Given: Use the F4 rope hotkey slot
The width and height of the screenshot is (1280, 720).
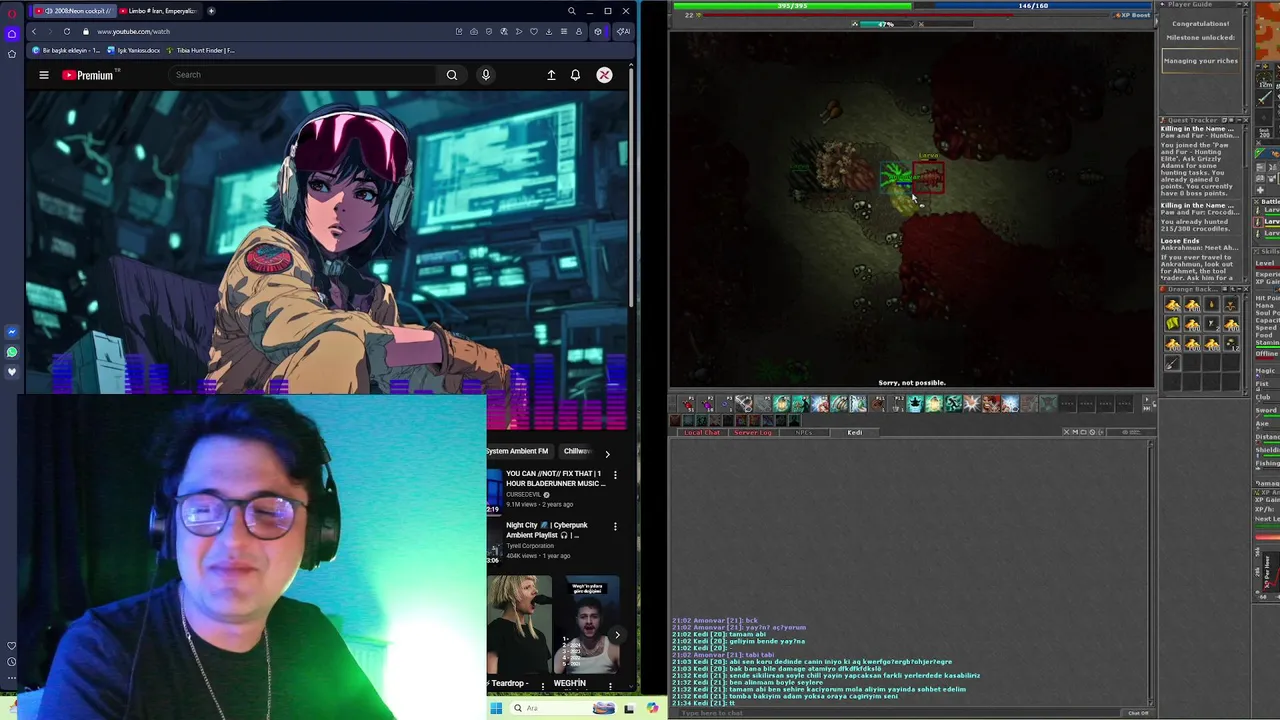Looking at the screenshot, I should (743, 403).
